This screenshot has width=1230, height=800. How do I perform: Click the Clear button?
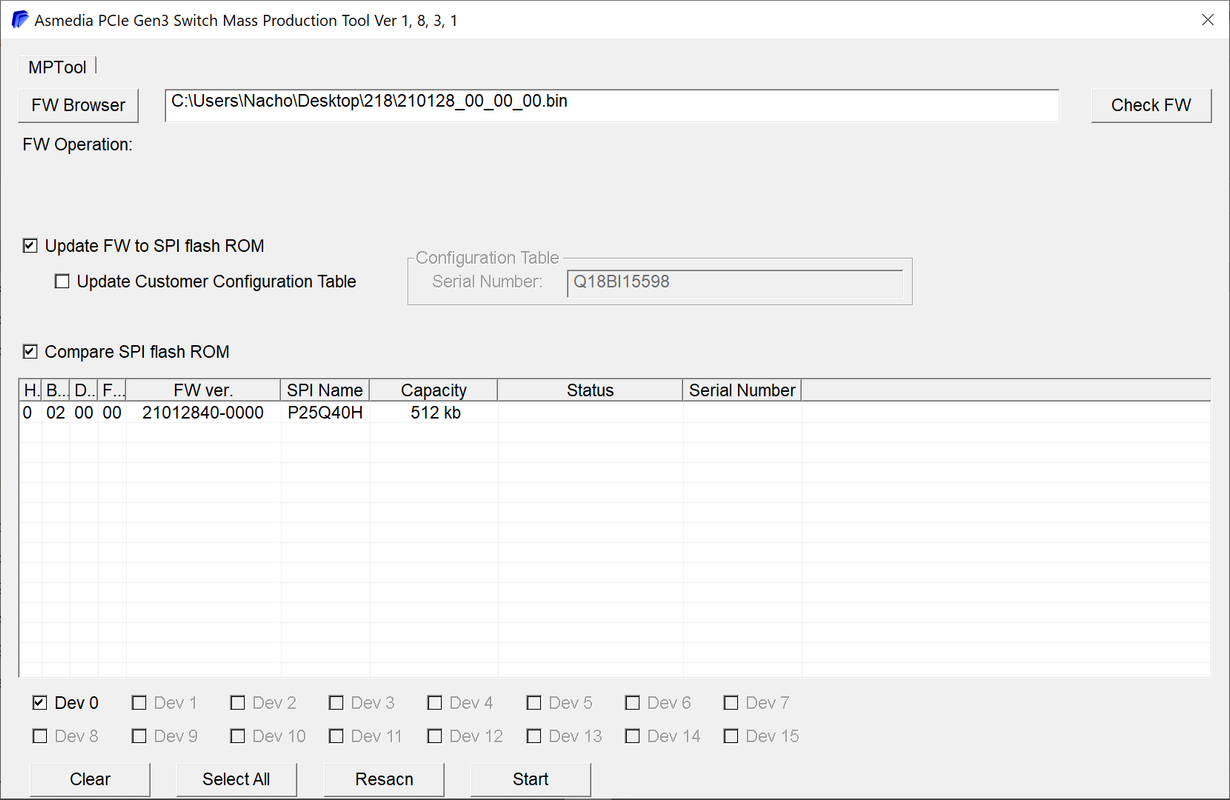click(x=90, y=780)
